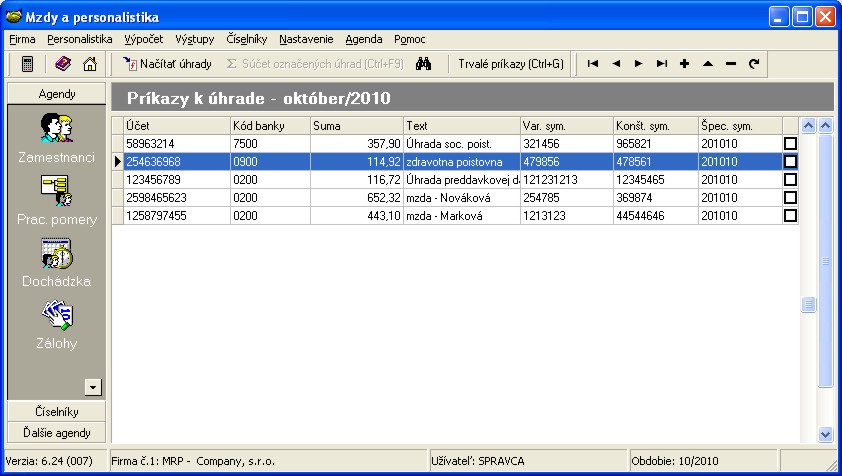Image resolution: width=842 pixels, height=476 pixels.
Task: Click the Kód banky column header
Action: pyautogui.click(x=270, y=126)
